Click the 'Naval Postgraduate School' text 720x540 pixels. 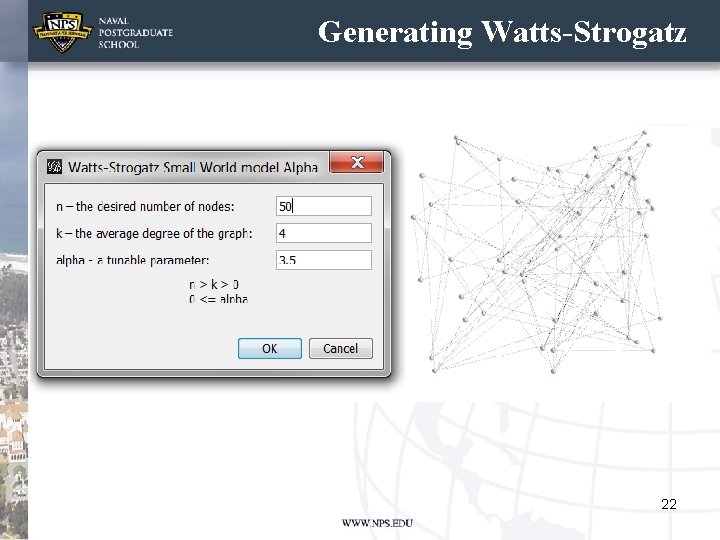[x=135, y=33]
